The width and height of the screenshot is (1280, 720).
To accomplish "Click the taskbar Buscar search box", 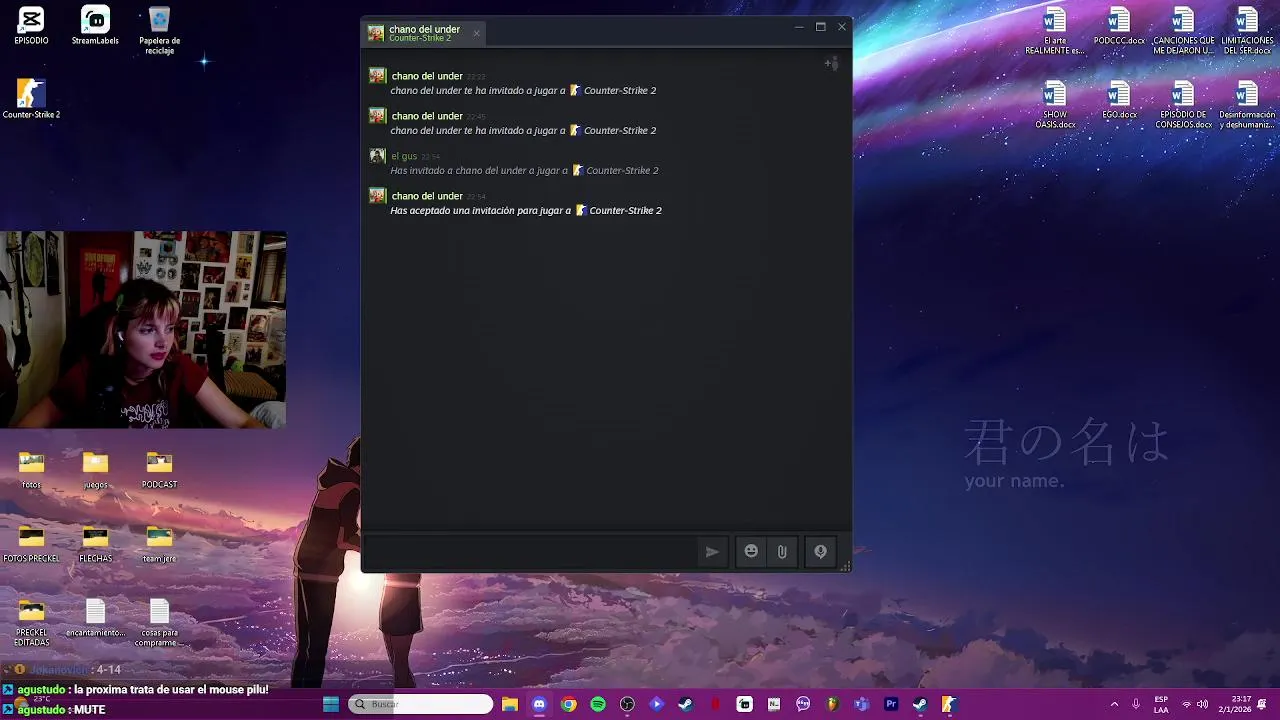I will [x=421, y=704].
